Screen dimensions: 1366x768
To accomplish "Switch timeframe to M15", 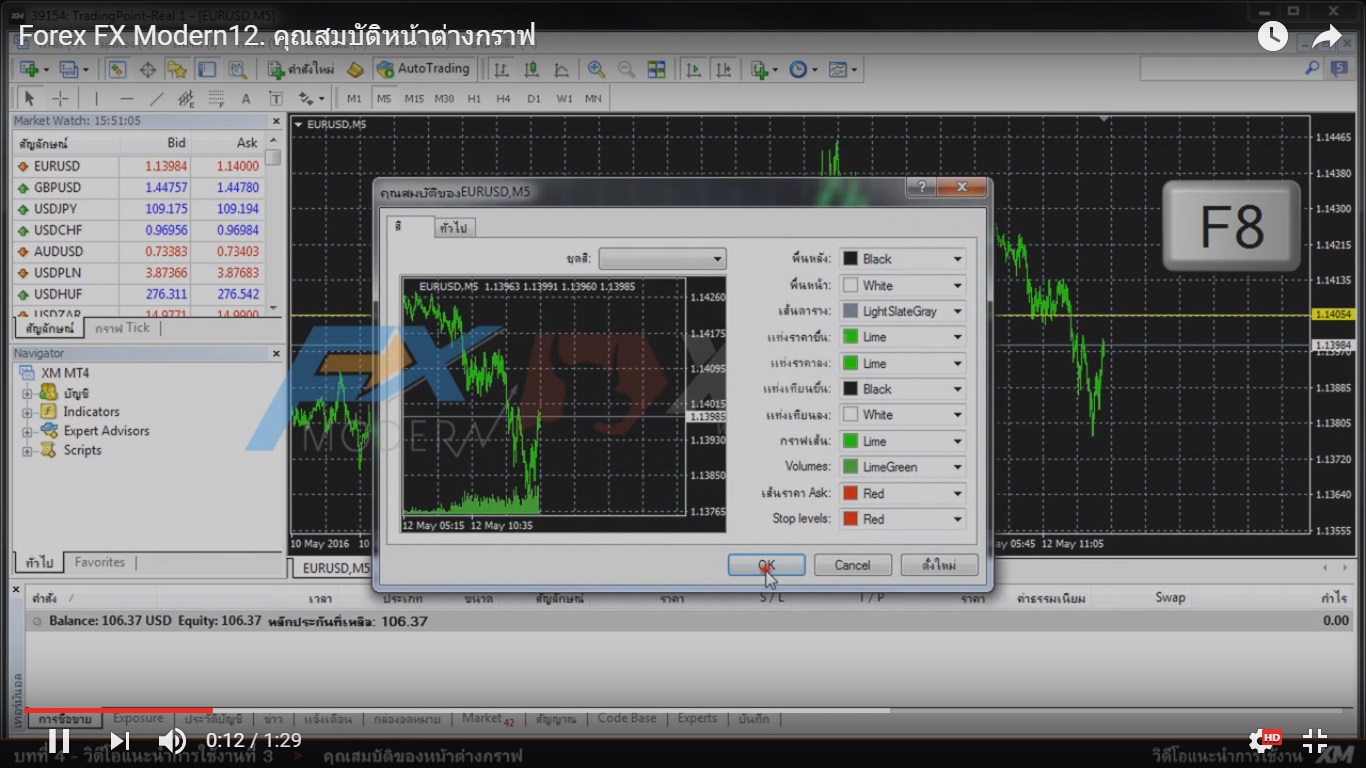I will (x=414, y=98).
